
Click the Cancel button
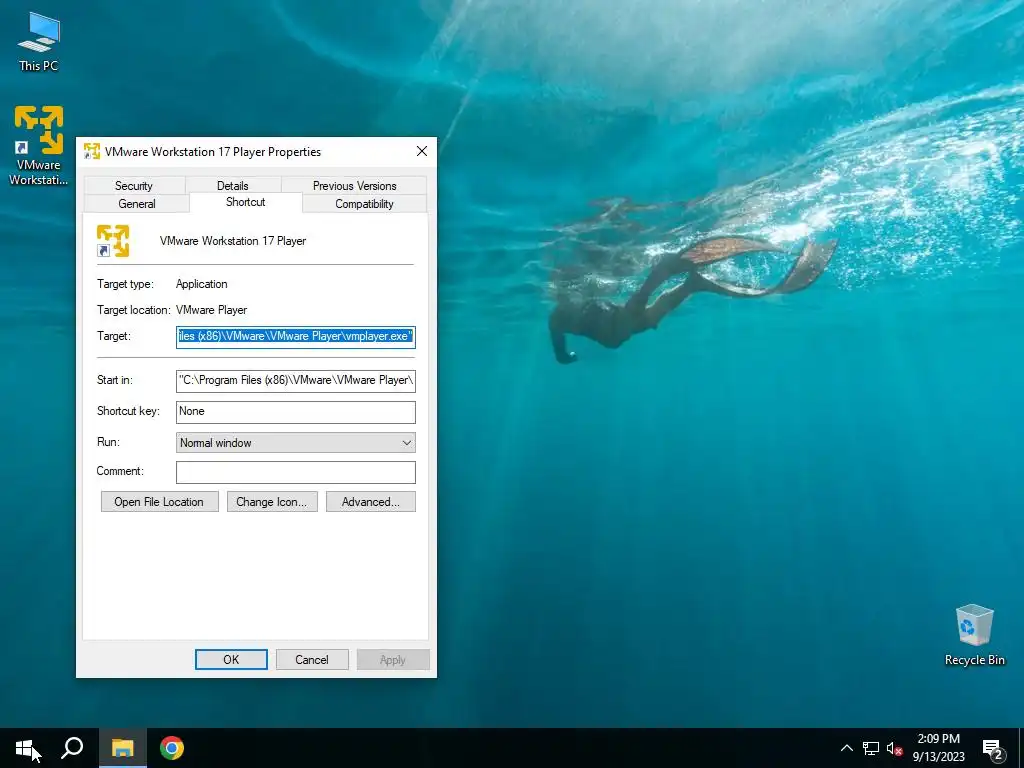coord(312,660)
